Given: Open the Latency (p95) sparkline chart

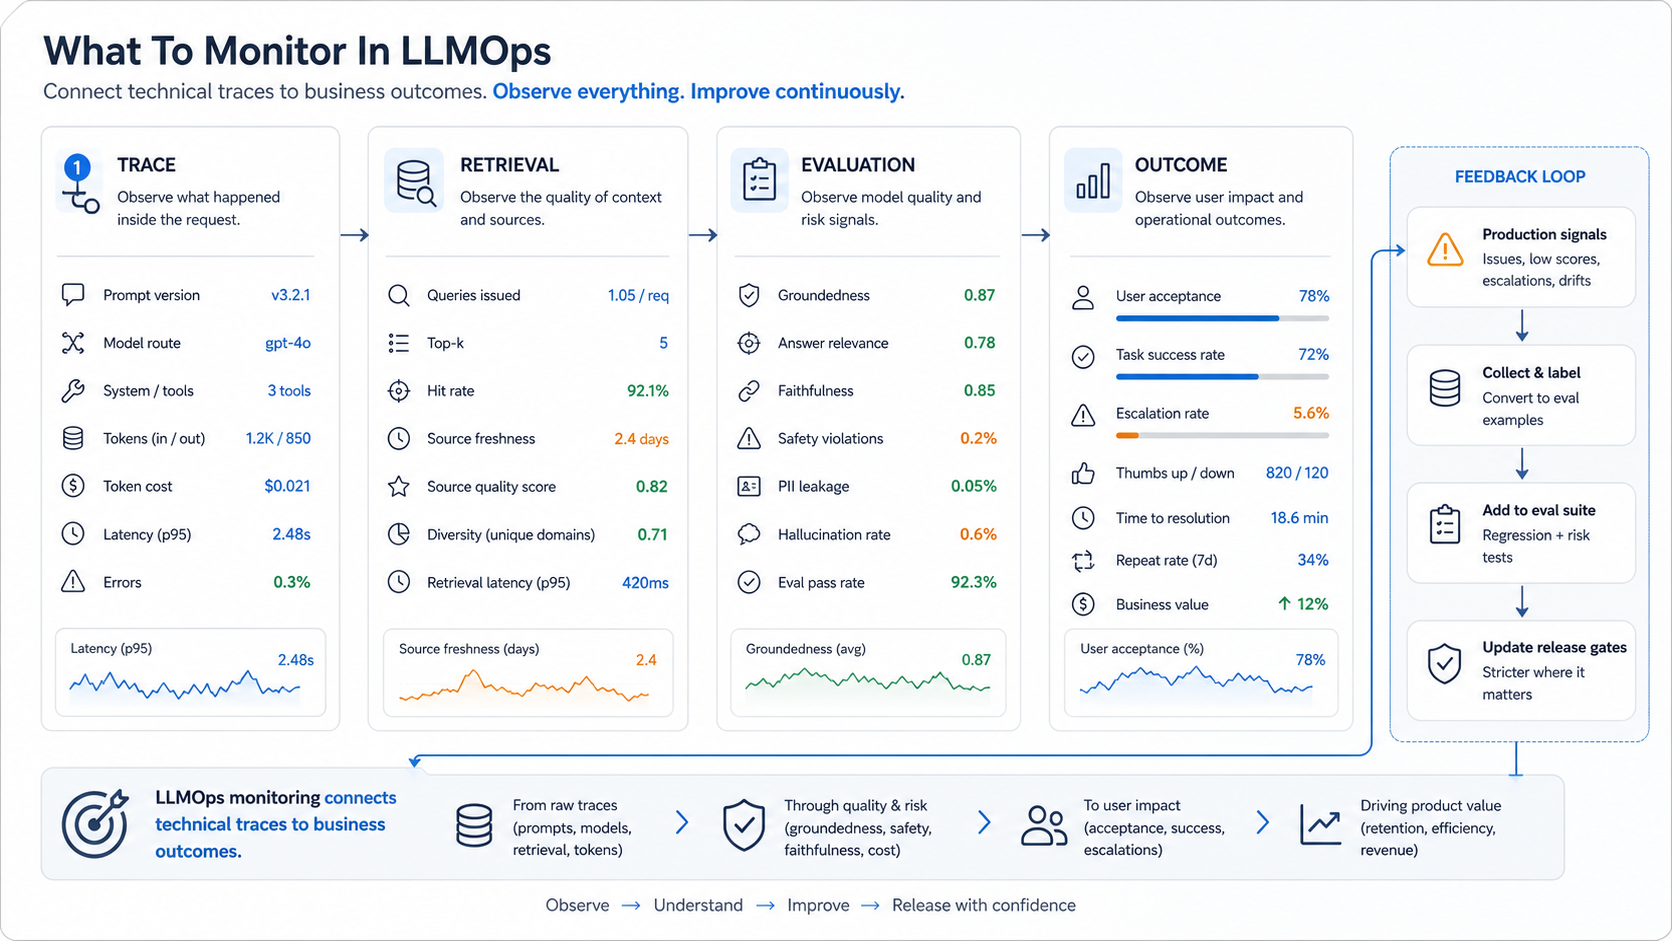Looking at the screenshot, I should pos(190,672).
